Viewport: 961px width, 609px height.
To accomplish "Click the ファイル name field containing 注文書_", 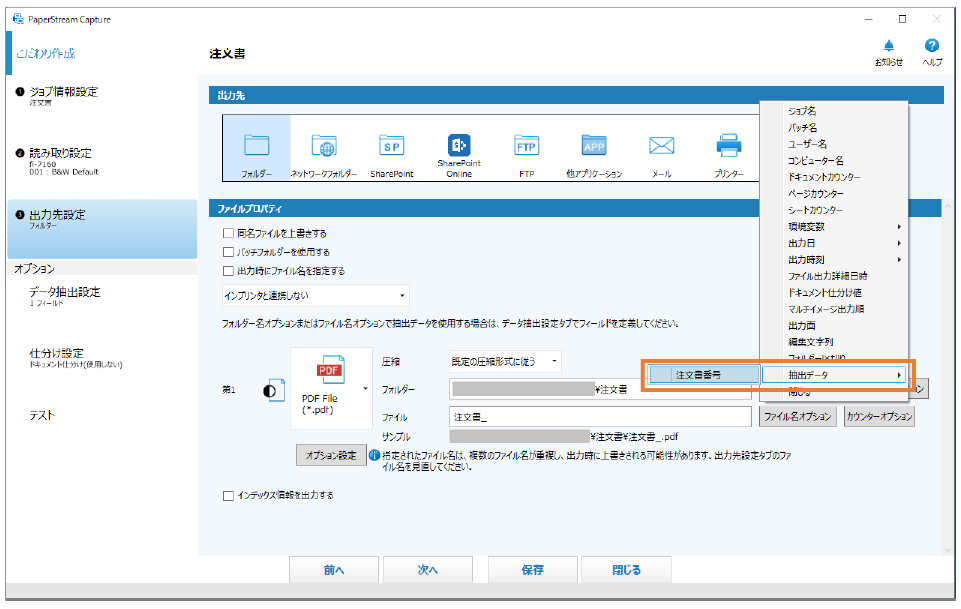I will 600,417.
